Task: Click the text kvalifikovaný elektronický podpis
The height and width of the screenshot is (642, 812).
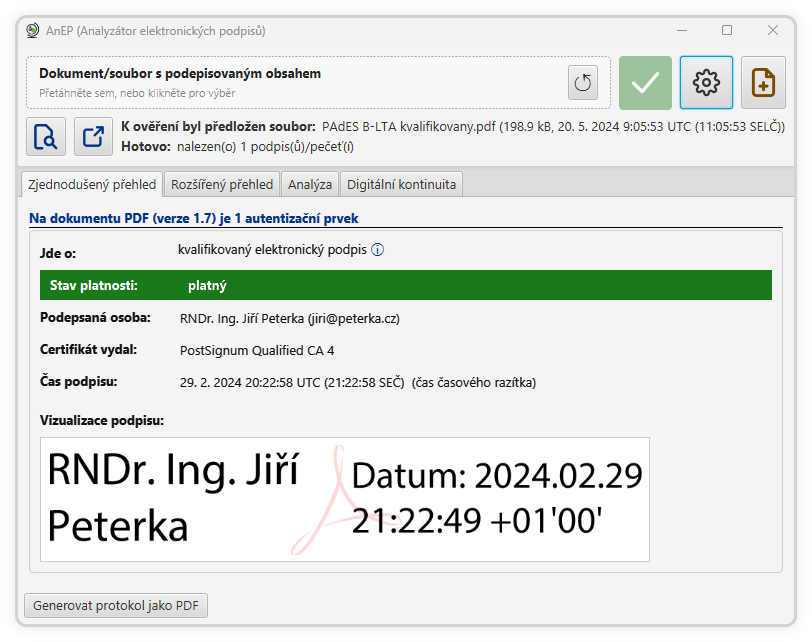Action: pos(272,250)
